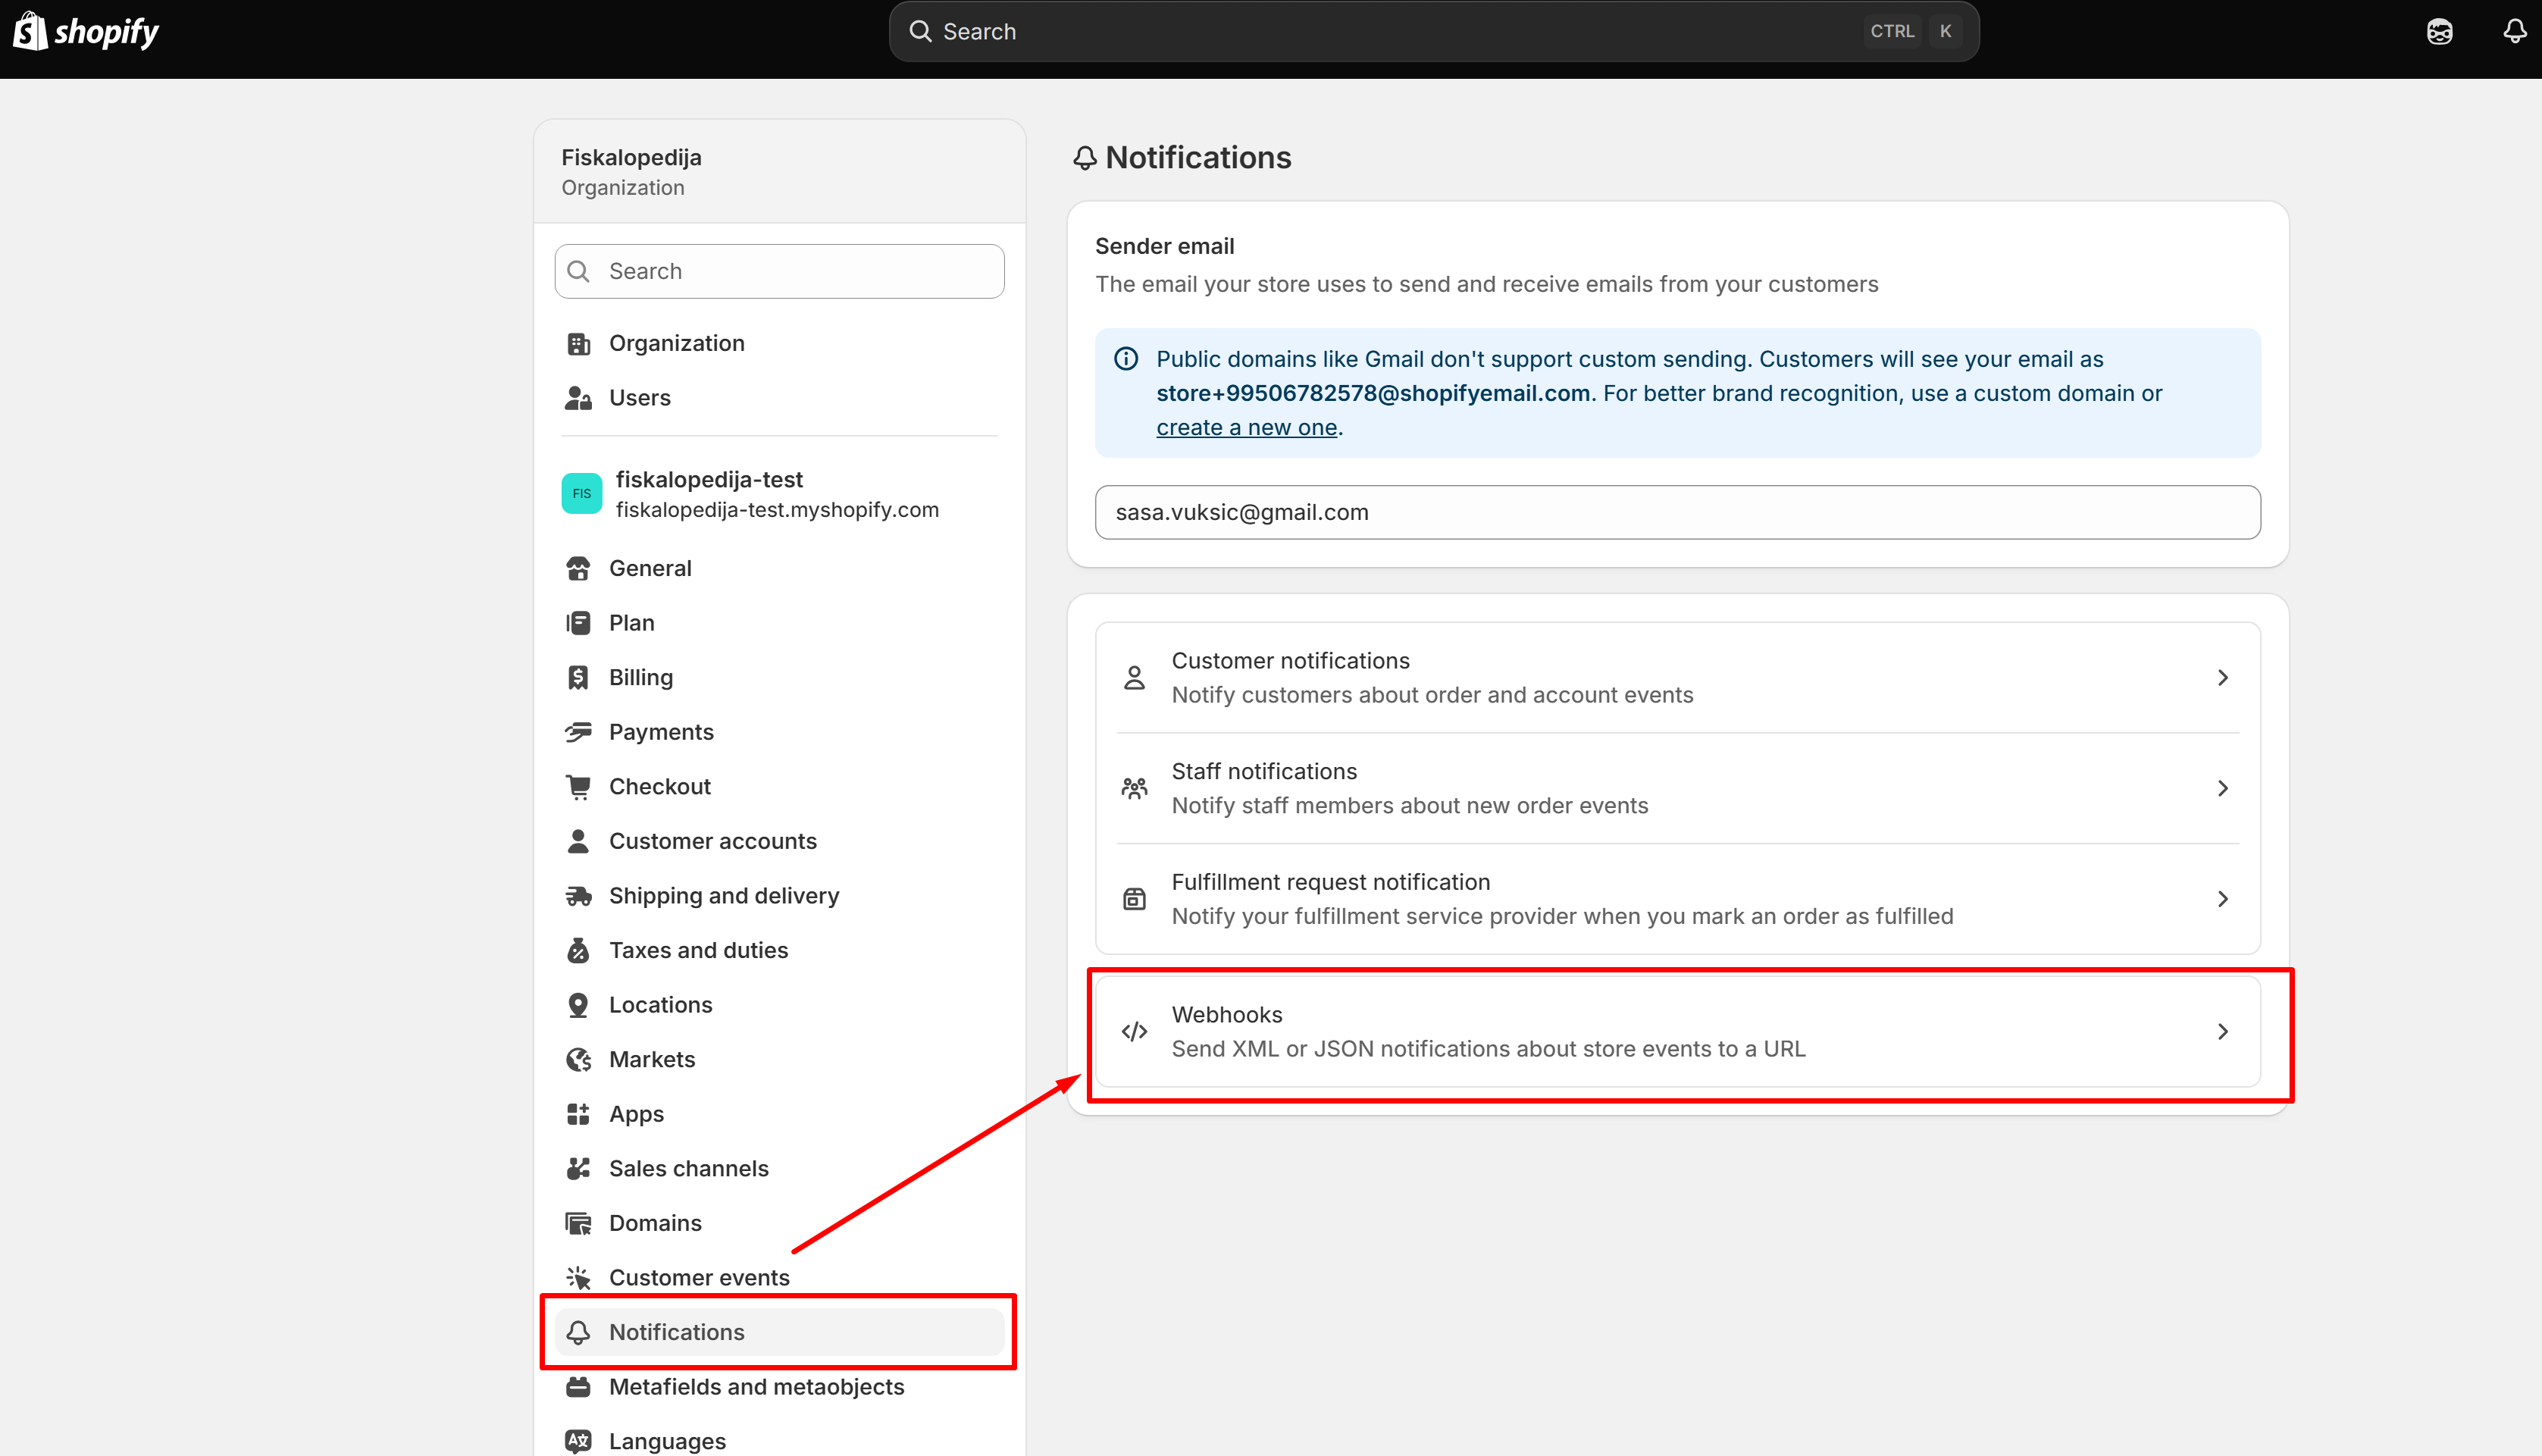Click the Customer accounts person icon
This screenshot has height=1456, width=2542.
pos(578,841)
